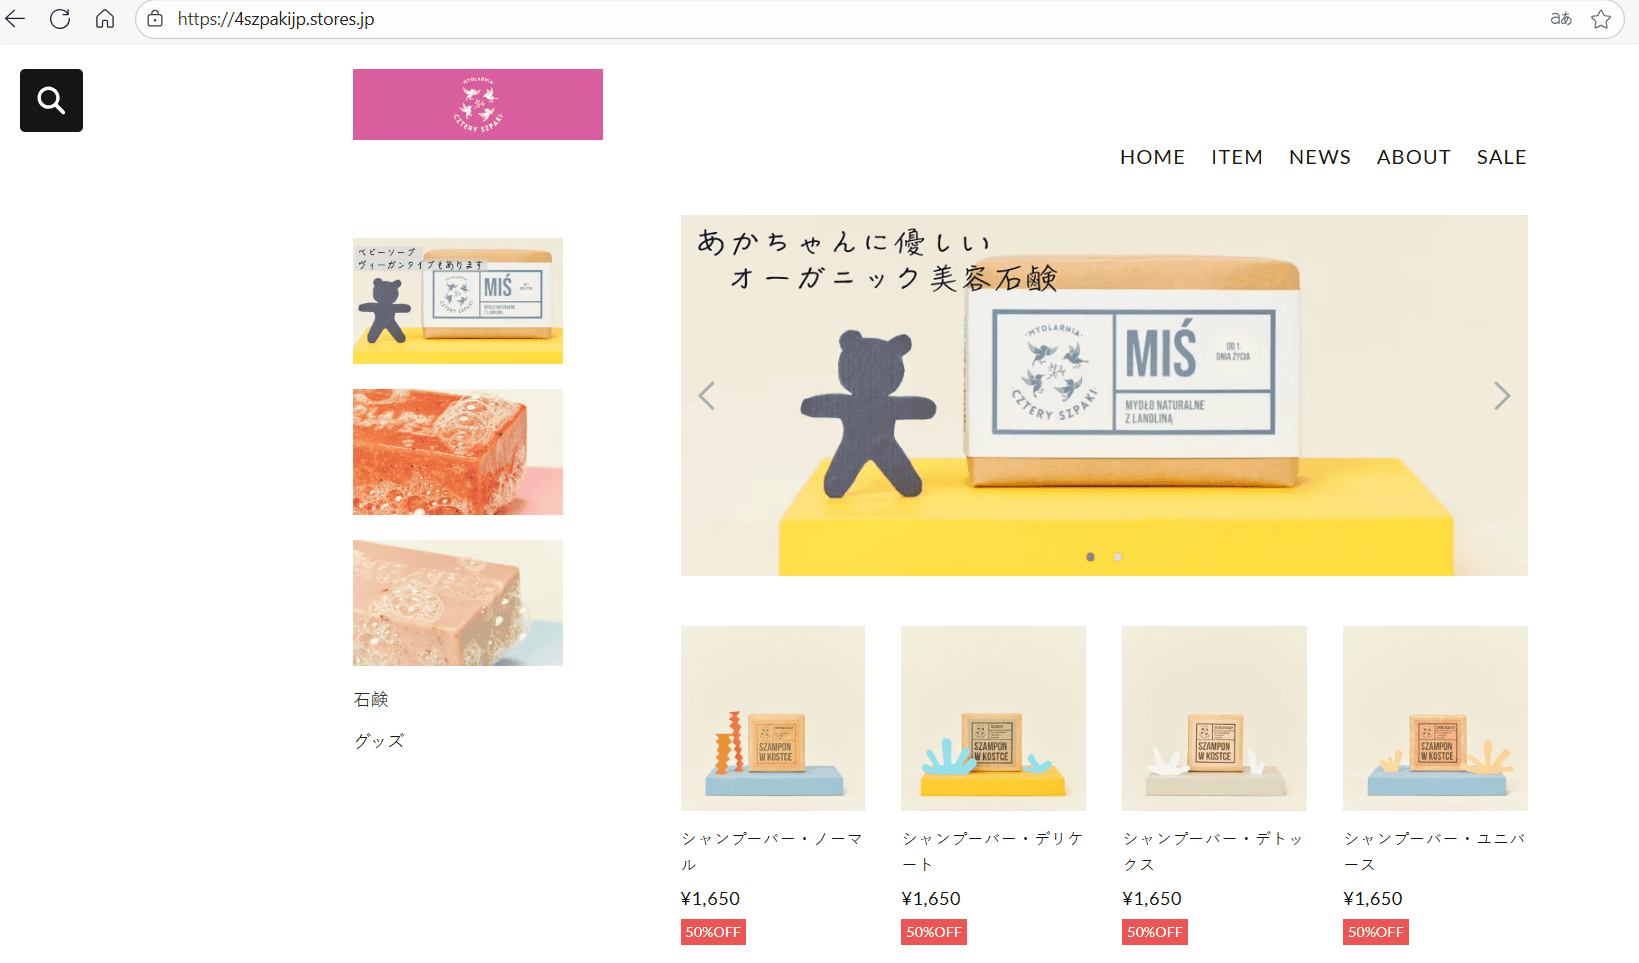Open the black search magnifier button

tap(51, 100)
